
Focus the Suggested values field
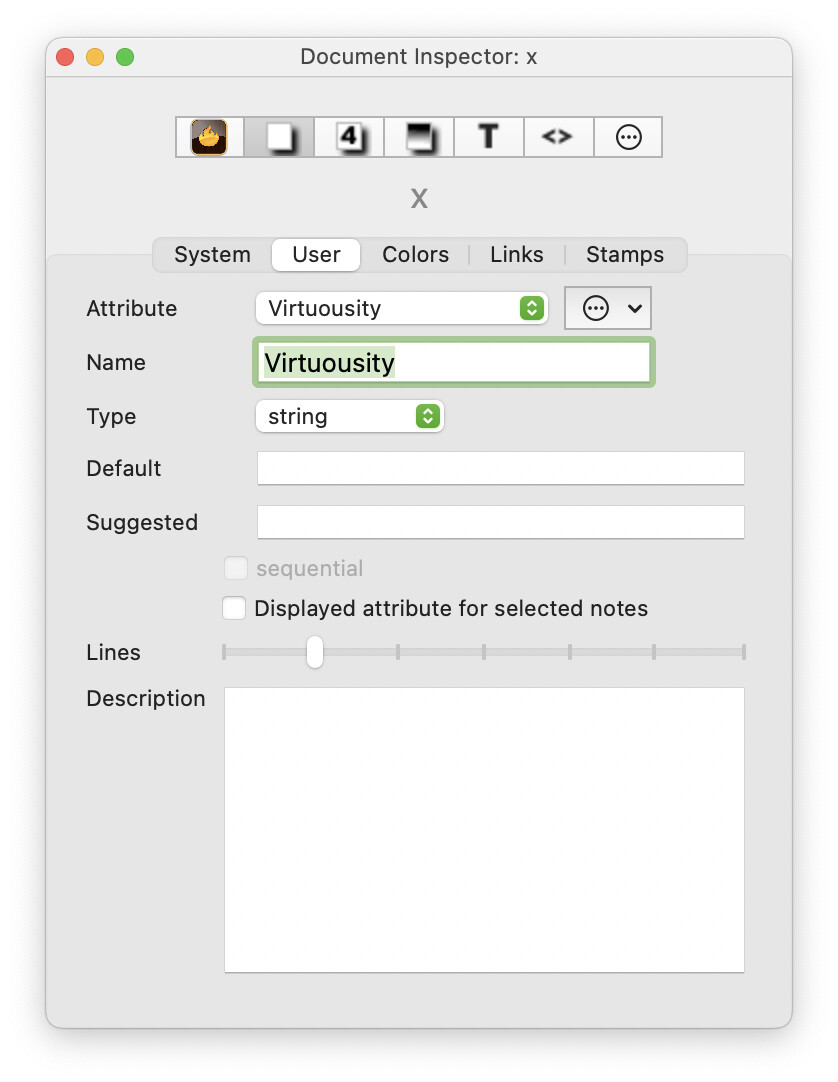[500, 522]
